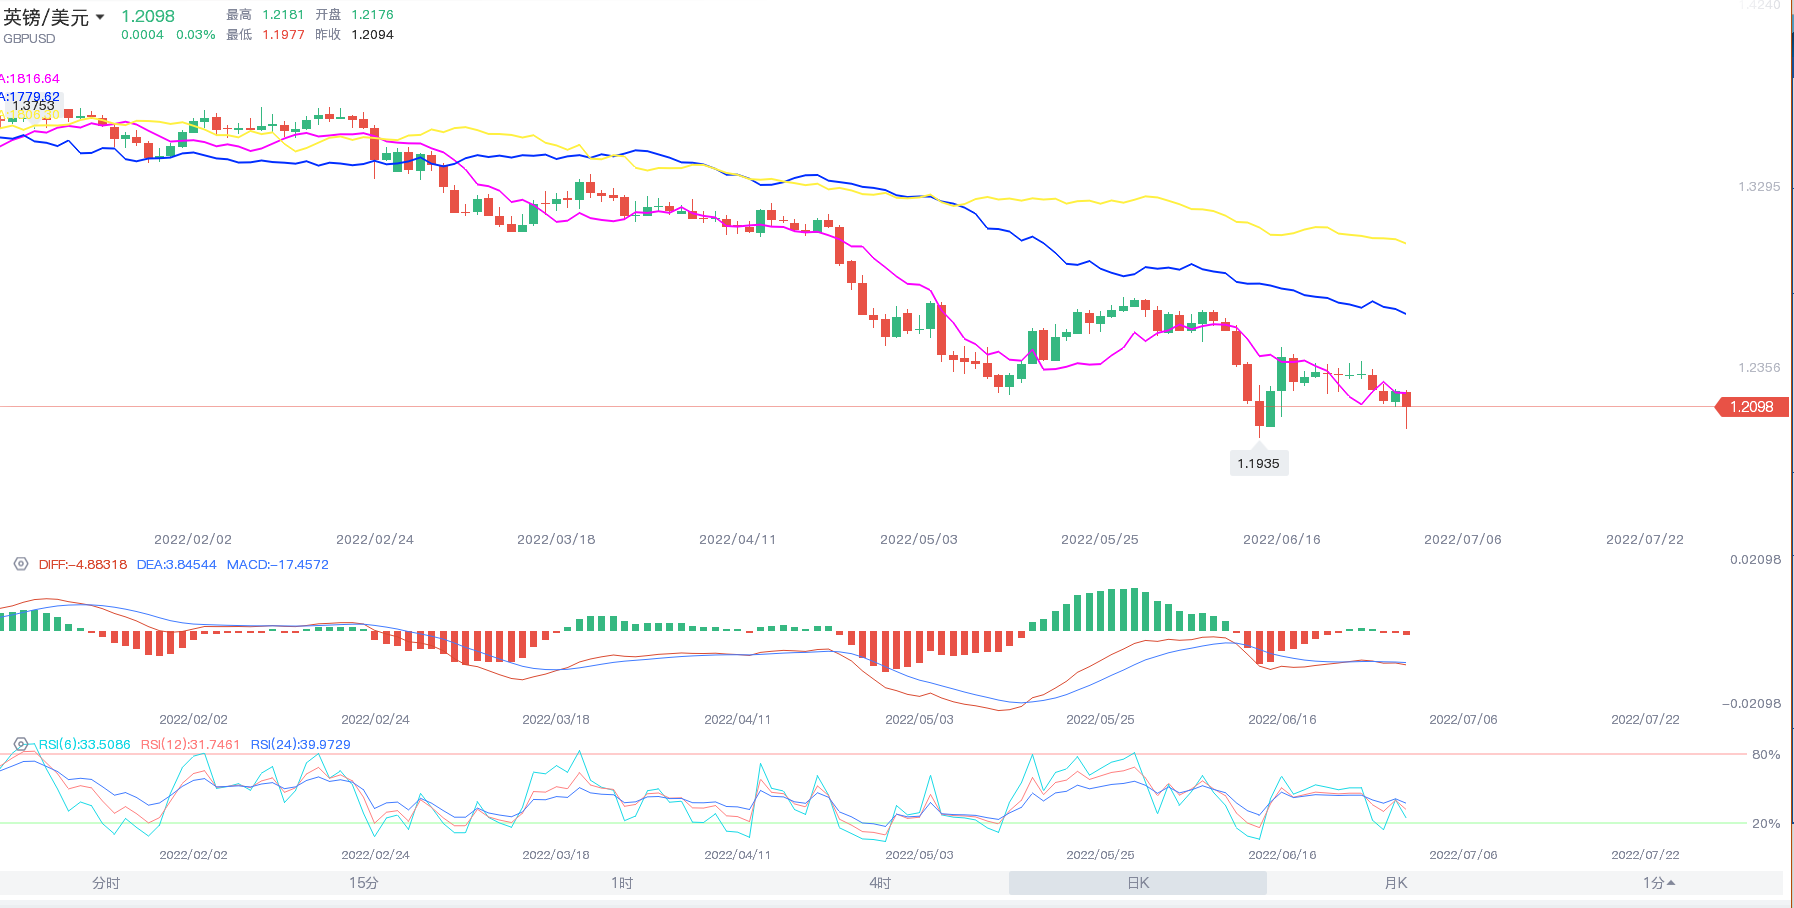Click the RSI(24) value label
Screen dimensions: 1794x908
point(300,744)
